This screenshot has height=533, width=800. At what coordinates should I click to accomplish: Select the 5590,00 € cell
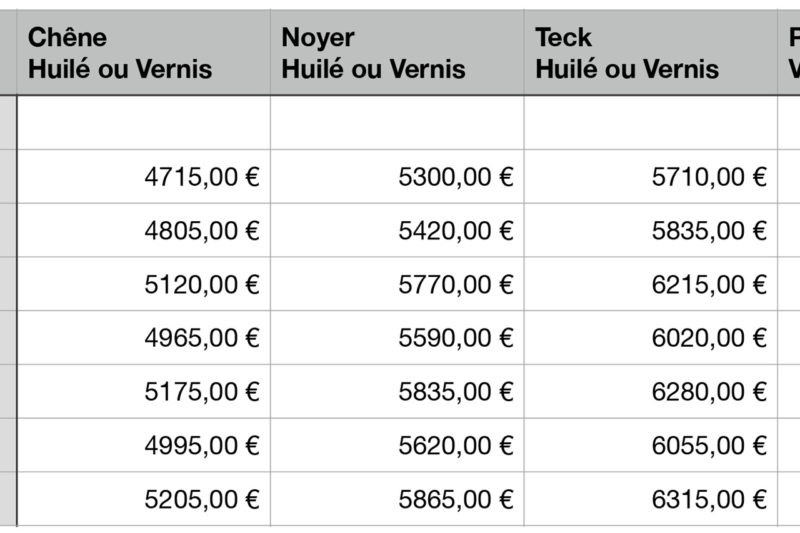click(x=397, y=338)
